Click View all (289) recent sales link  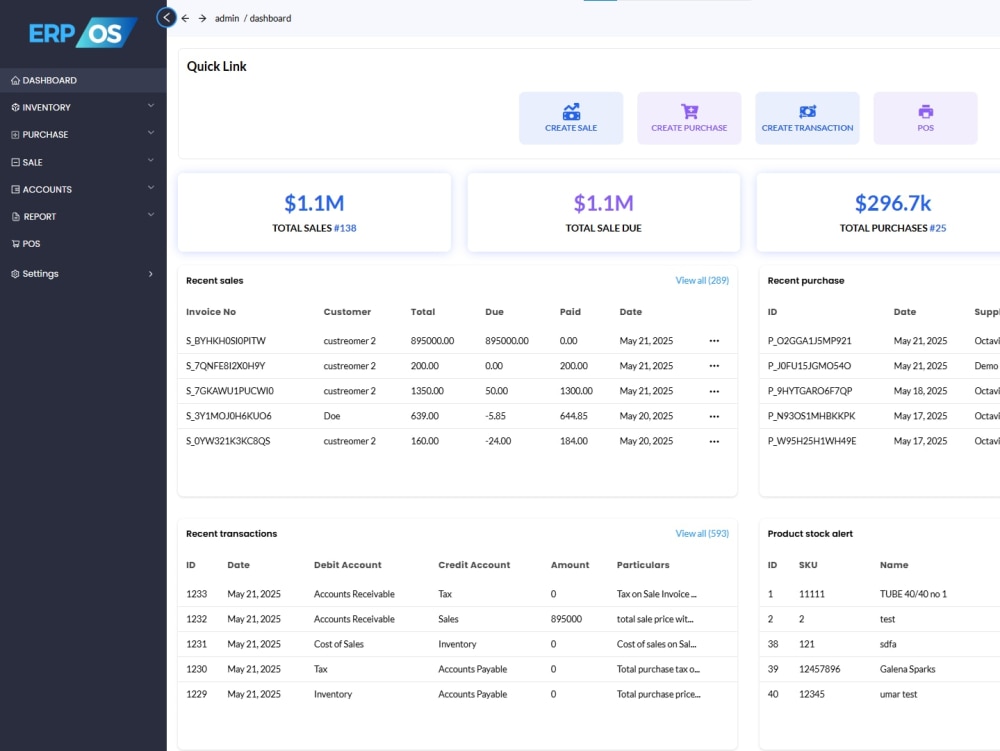point(702,281)
